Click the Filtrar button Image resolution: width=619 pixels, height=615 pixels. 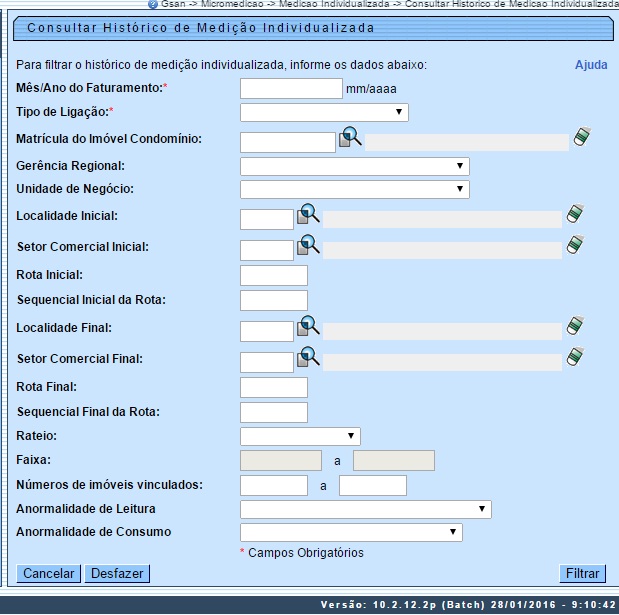click(x=582, y=573)
